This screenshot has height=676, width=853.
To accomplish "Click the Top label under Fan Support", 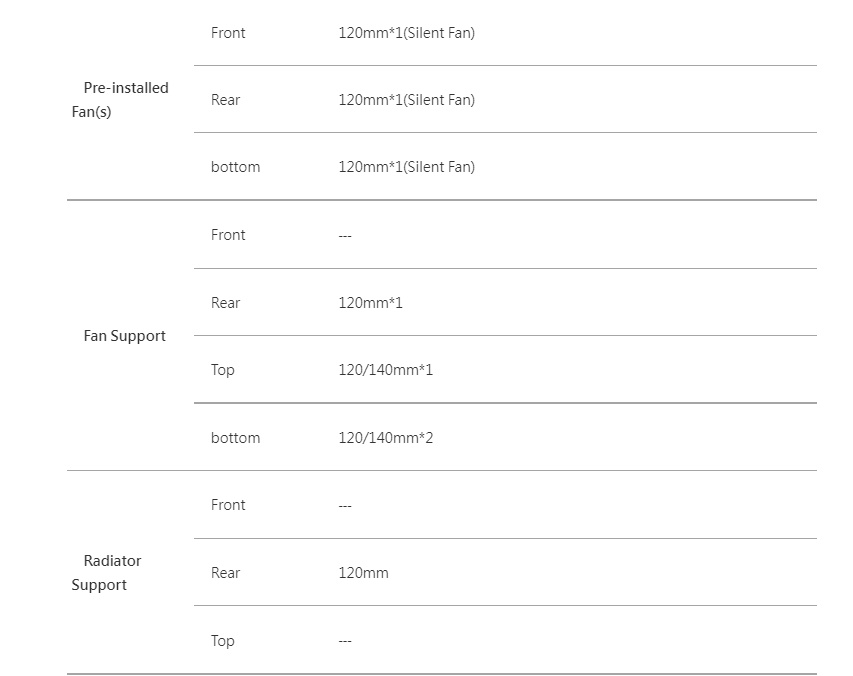I will [222, 370].
